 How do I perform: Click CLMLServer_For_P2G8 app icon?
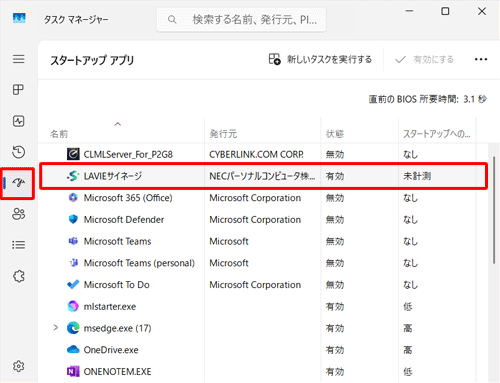[x=73, y=154]
